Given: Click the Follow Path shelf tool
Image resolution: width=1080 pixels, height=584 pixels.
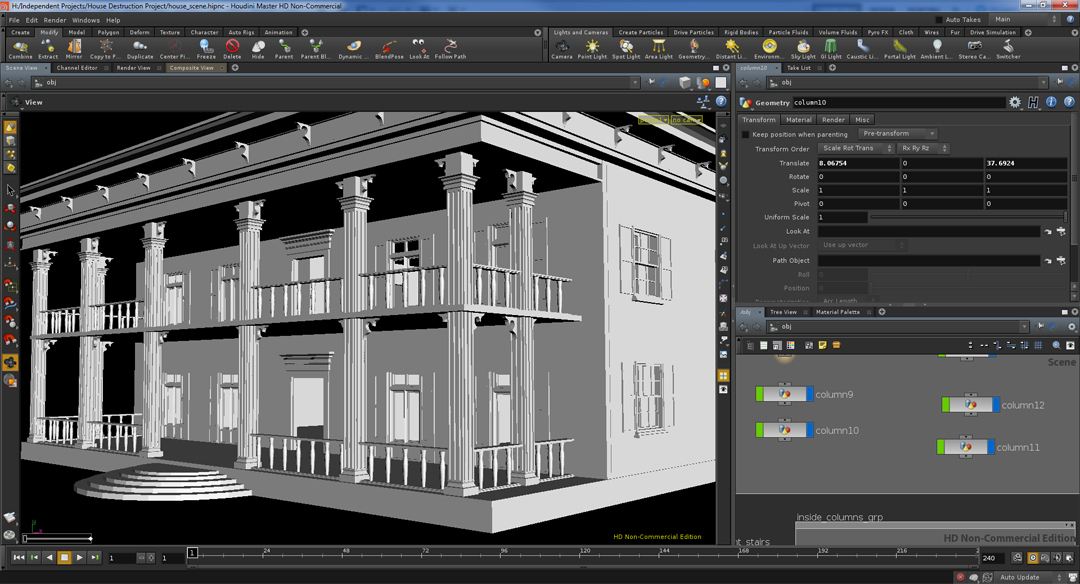Looking at the screenshot, I should pos(450,49).
